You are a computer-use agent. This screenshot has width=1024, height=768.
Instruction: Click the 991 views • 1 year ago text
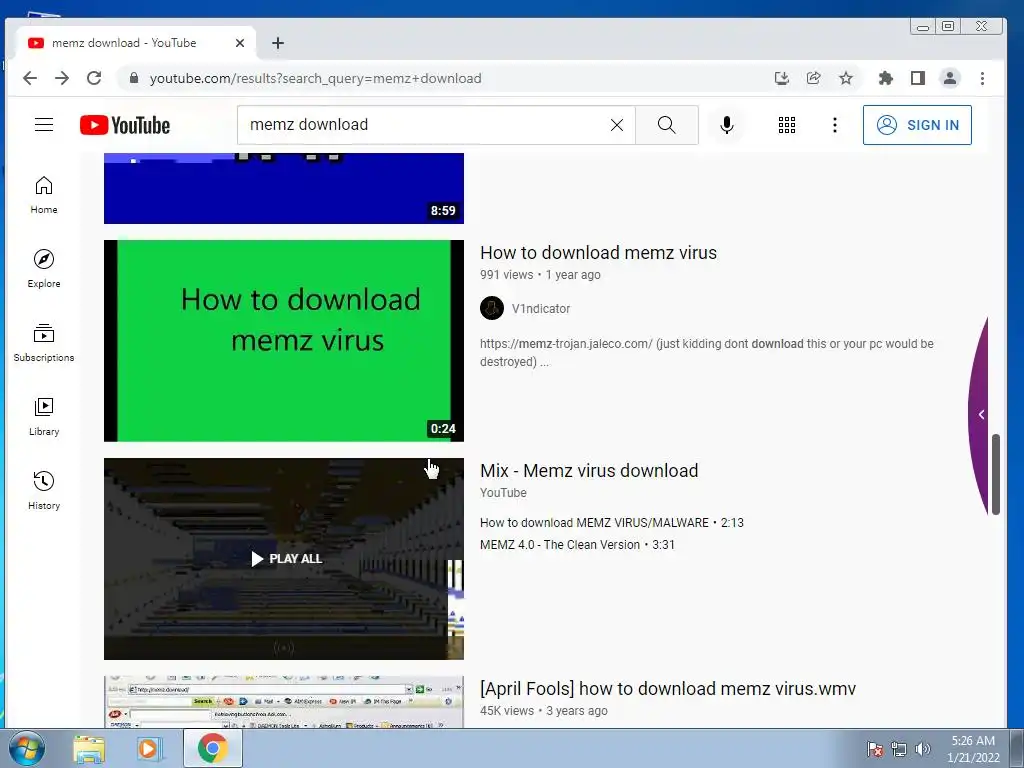[x=540, y=275]
